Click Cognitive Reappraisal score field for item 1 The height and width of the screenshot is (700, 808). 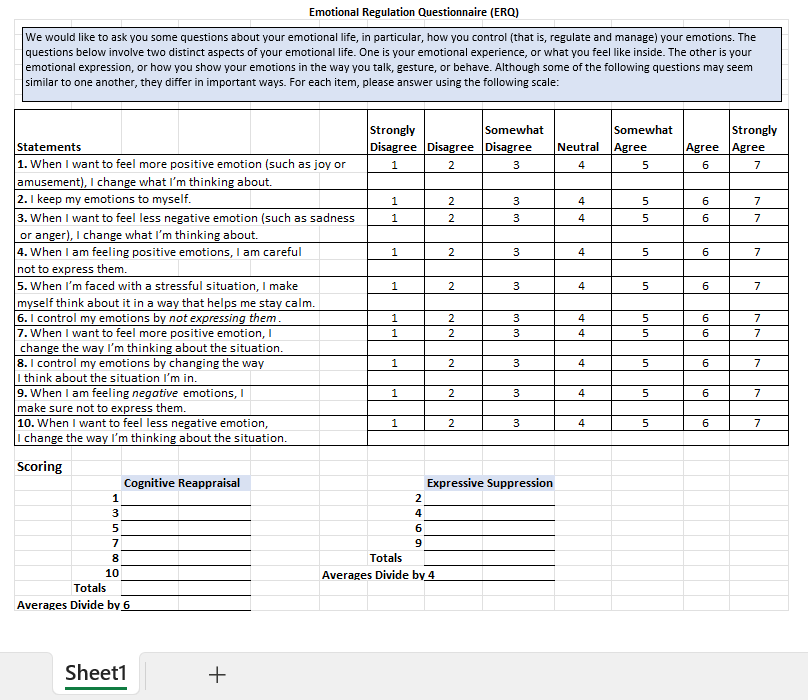pyautogui.click(x=186, y=498)
